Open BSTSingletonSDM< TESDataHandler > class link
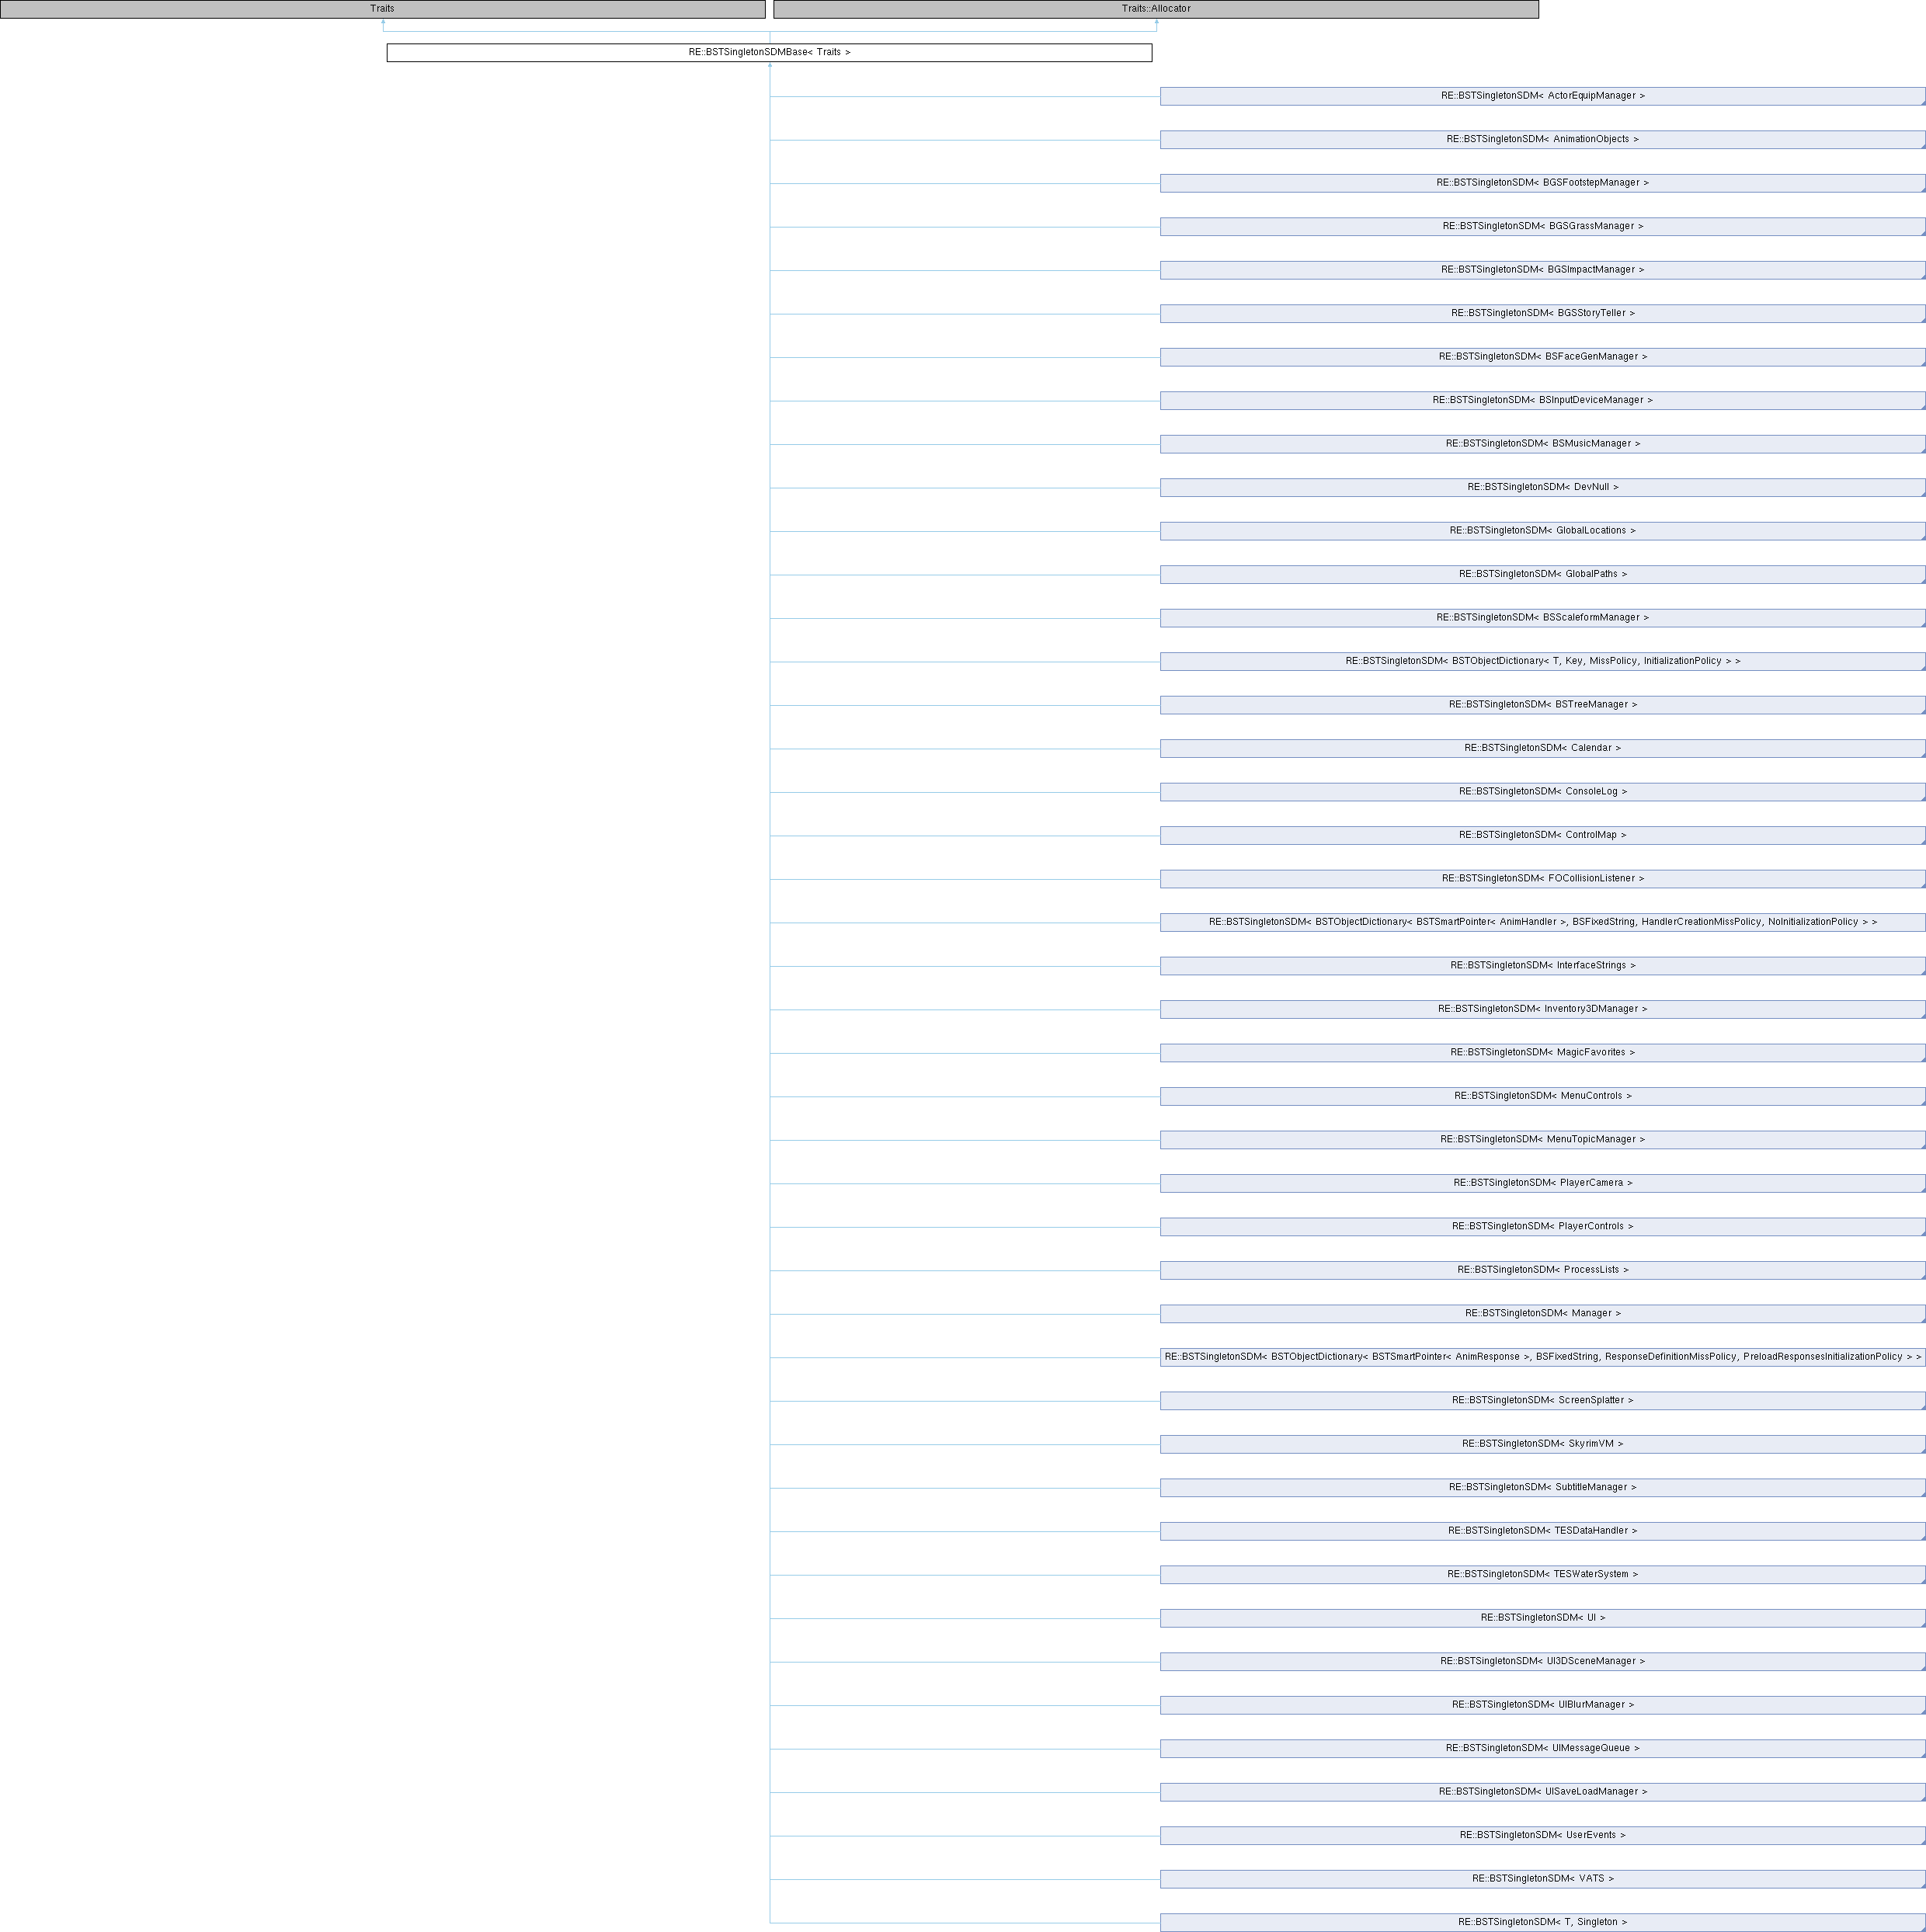Viewport: 1926px width, 1932px height. [x=1542, y=1531]
